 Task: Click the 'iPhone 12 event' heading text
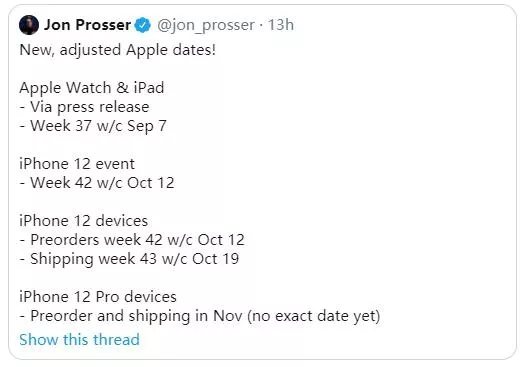click(x=77, y=164)
